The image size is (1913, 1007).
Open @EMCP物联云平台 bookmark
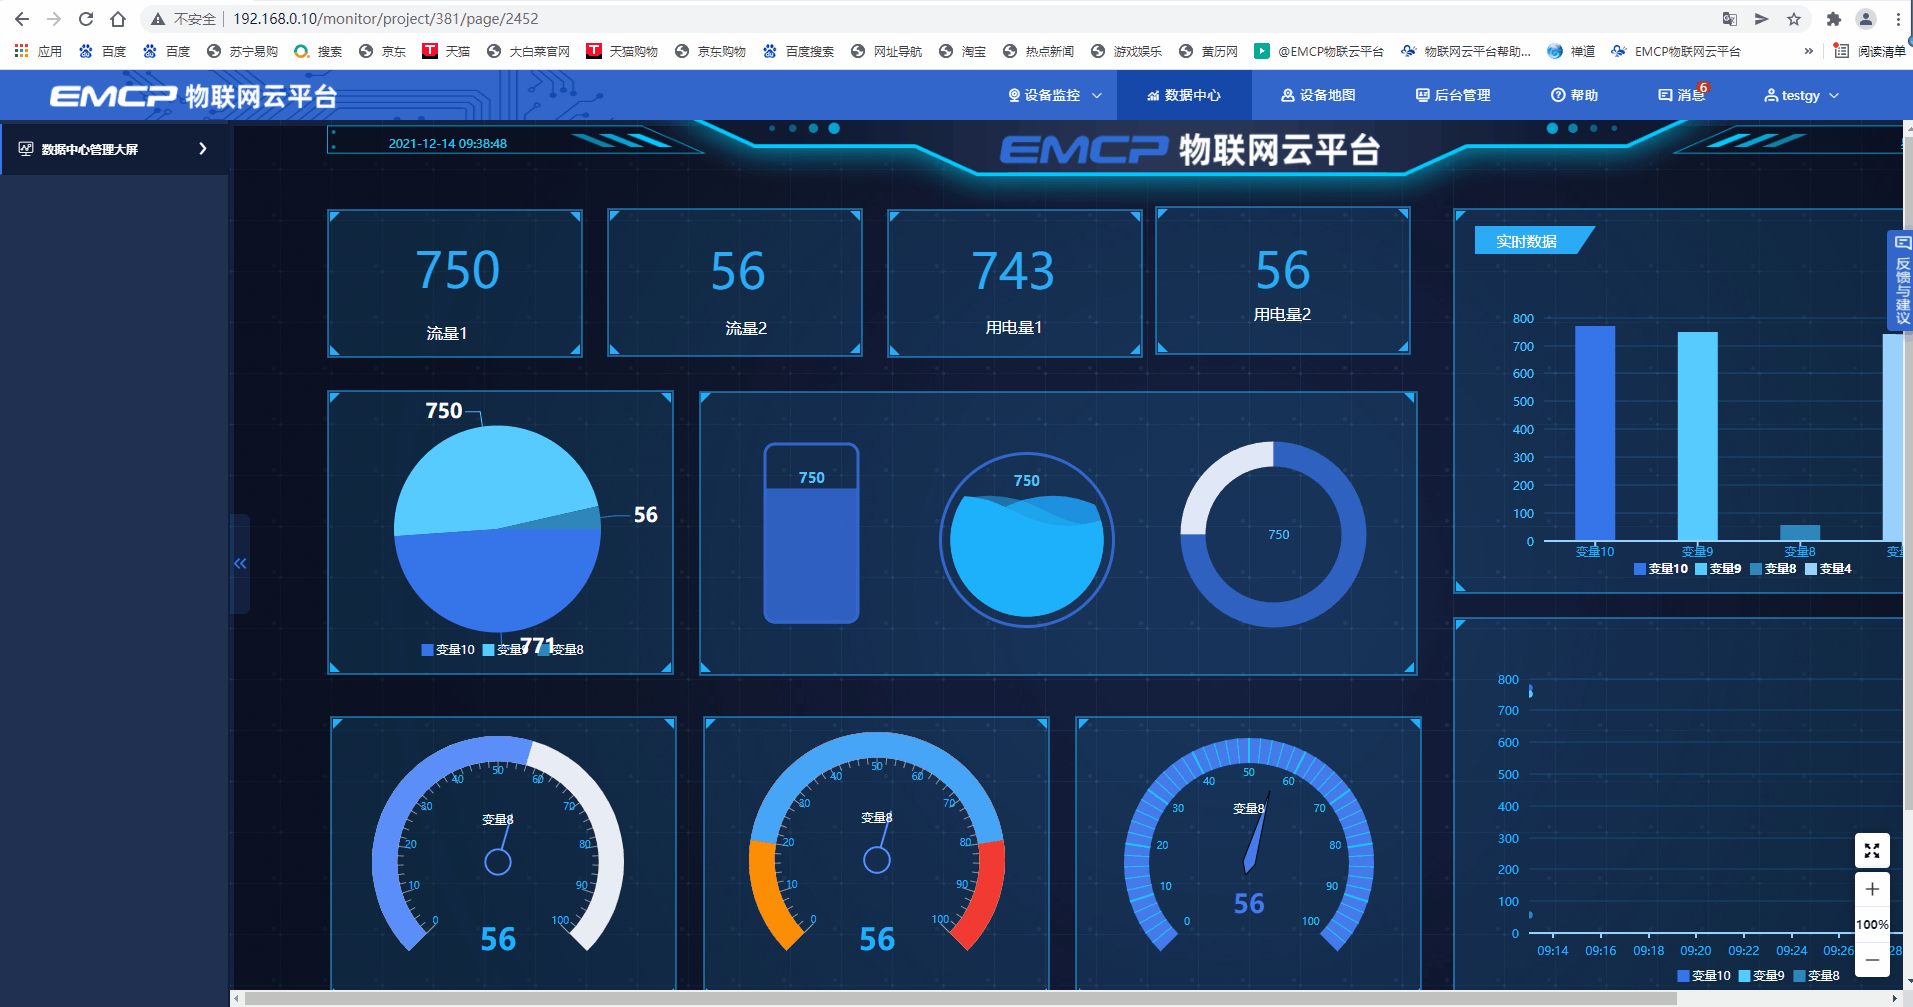point(1319,51)
